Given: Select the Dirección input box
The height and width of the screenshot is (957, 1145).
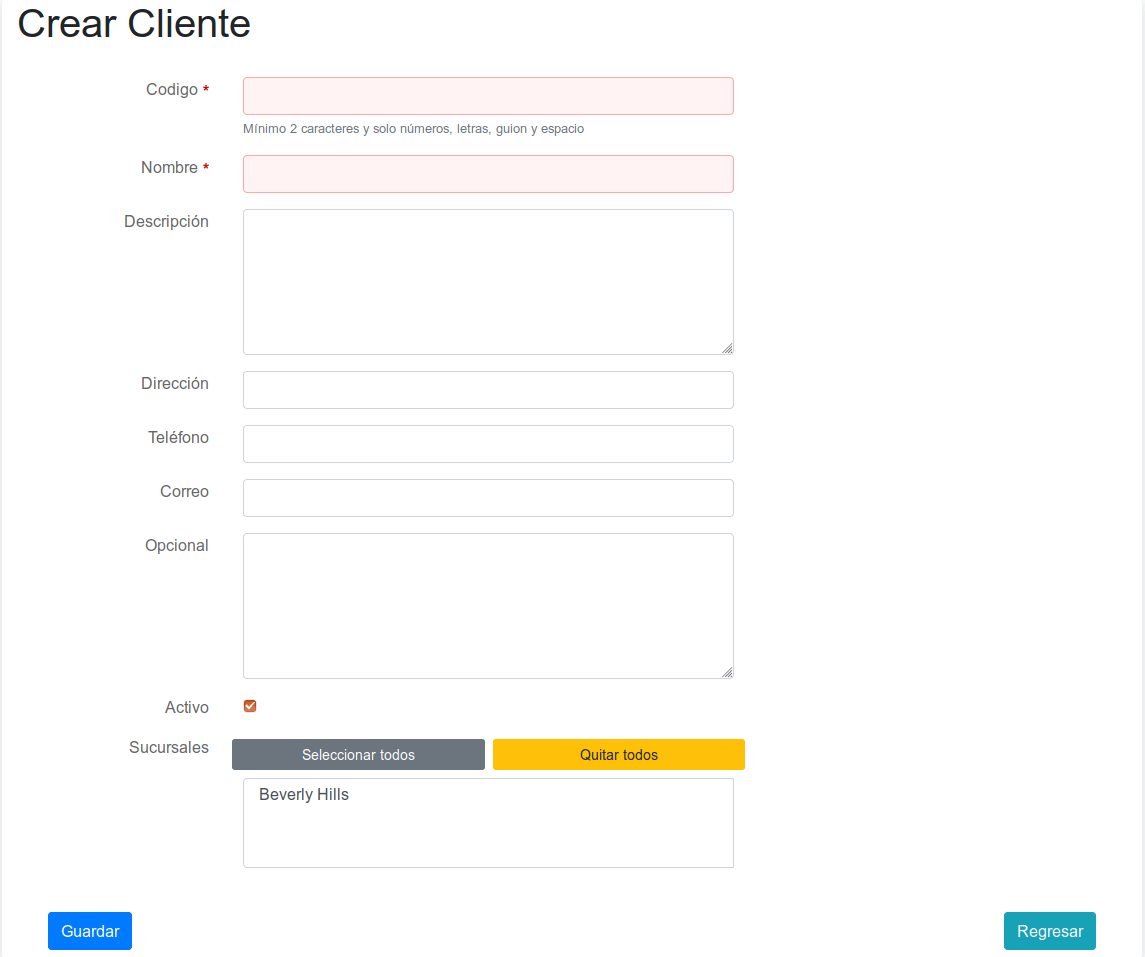Looking at the screenshot, I should (x=488, y=390).
